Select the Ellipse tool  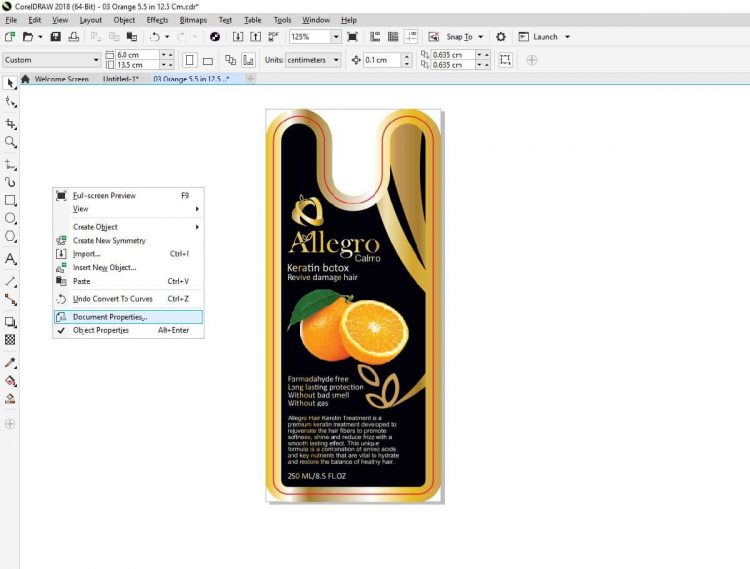point(10,219)
